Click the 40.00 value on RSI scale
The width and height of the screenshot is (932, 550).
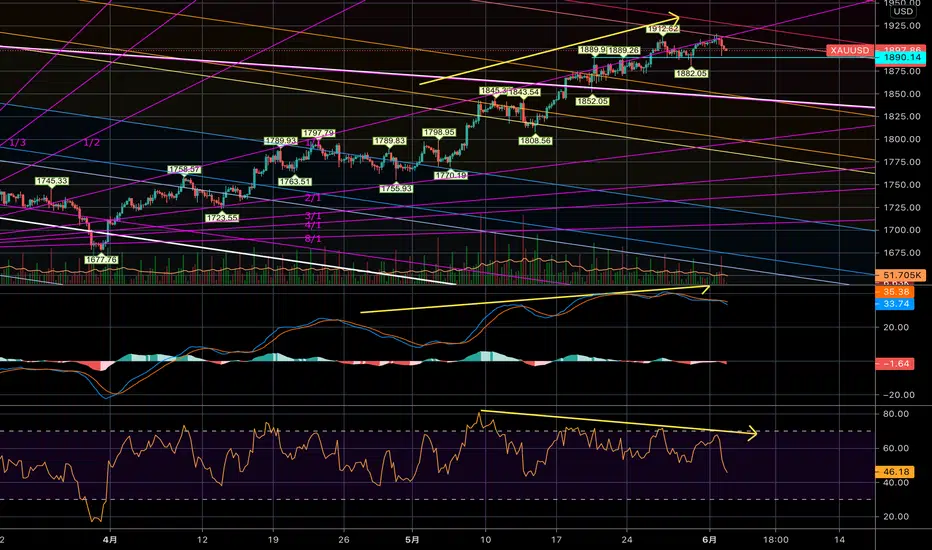click(x=896, y=482)
